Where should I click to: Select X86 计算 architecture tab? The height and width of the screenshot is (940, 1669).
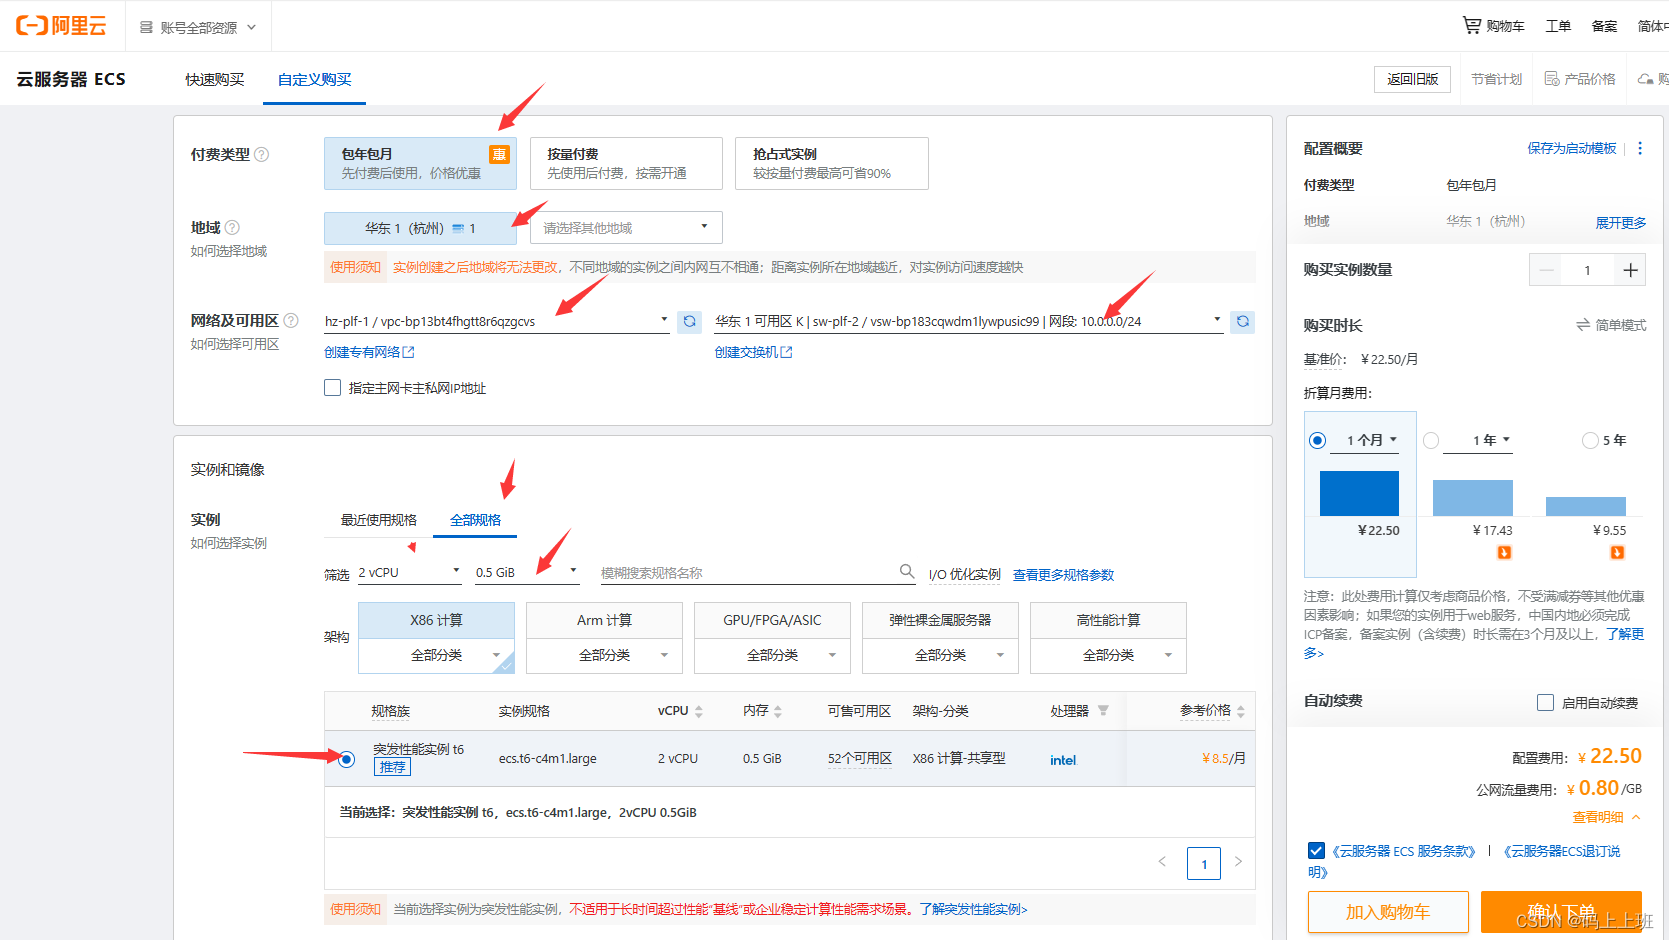tap(436, 620)
